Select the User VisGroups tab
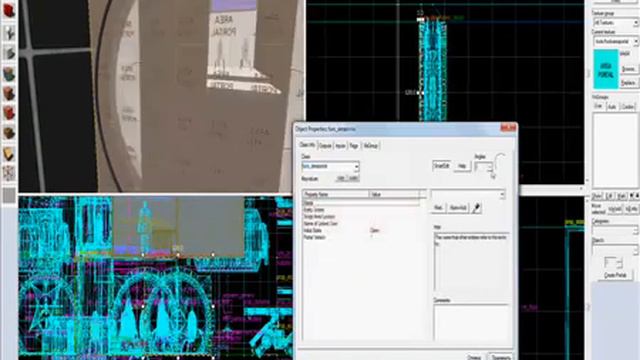The width and height of the screenshot is (640, 360). [598, 106]
